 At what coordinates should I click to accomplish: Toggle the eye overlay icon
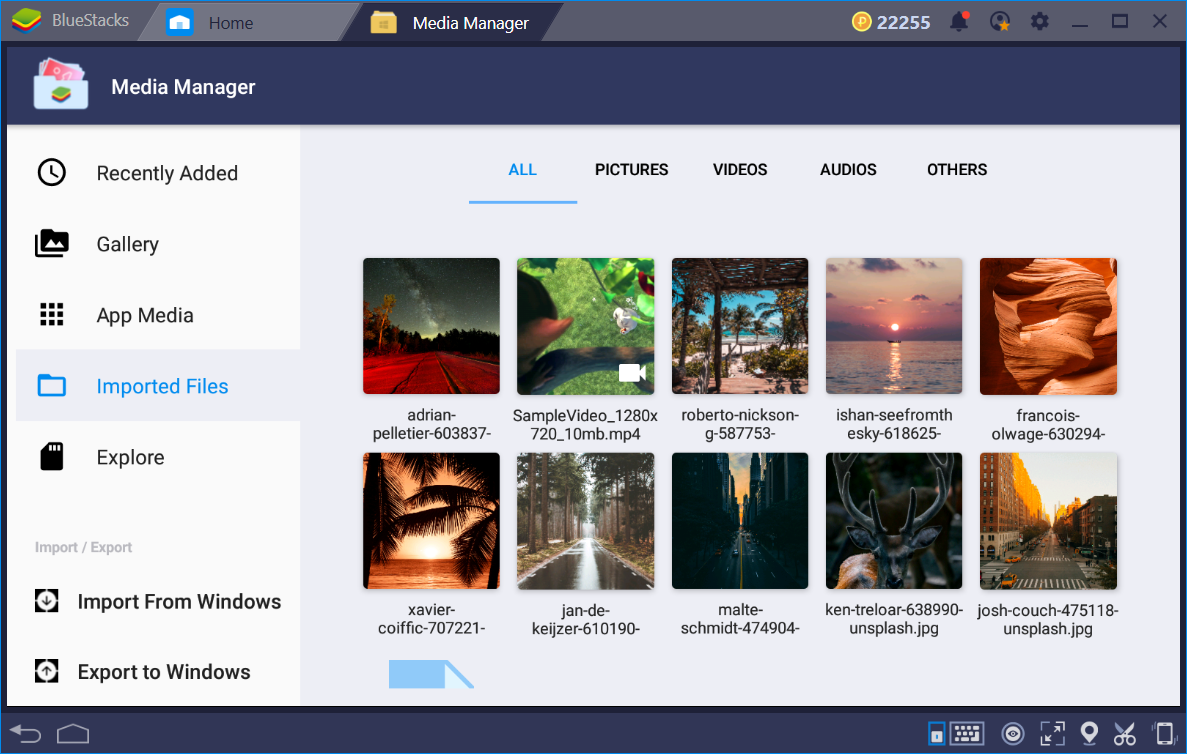pyautogui.click(x=1012, y=734)
